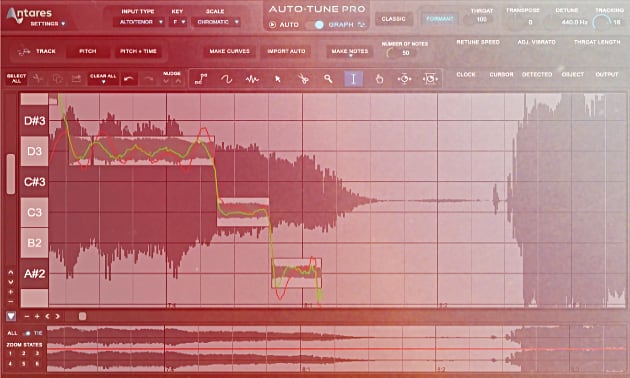Click Graph mode label
This screenshot has width=630, height=378.
(341, 25)
